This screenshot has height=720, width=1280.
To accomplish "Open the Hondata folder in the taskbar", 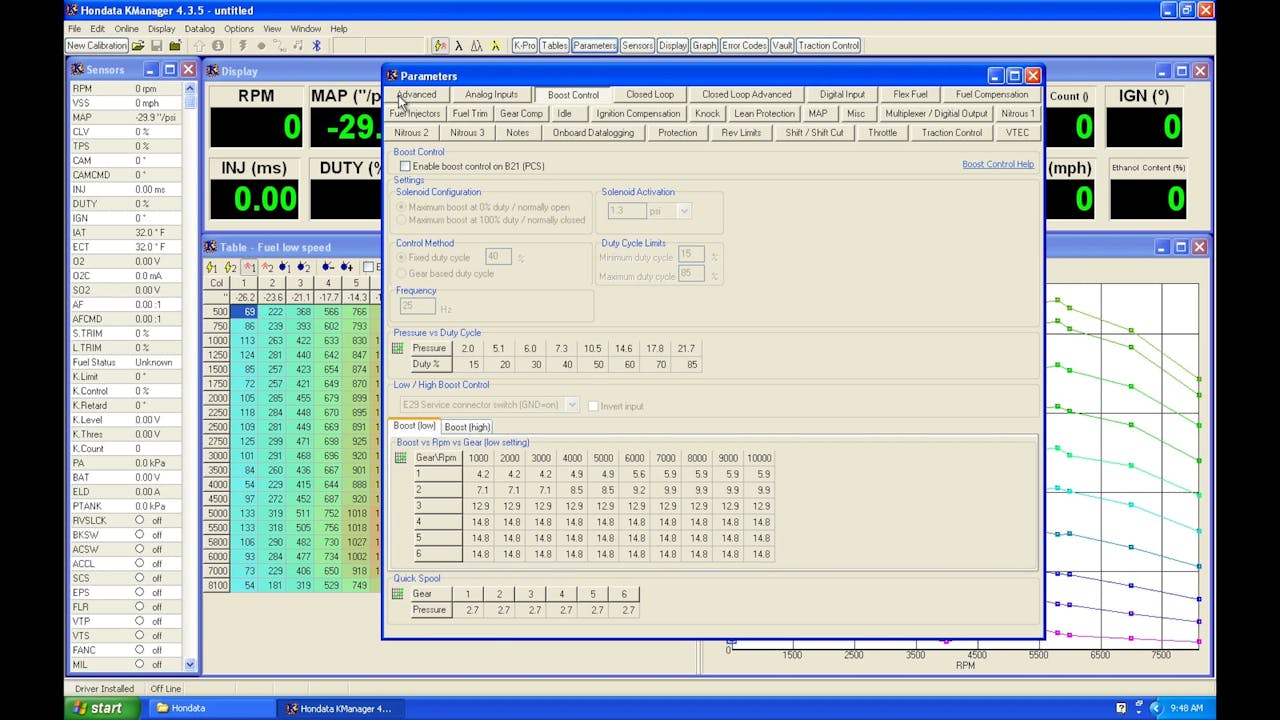I will pos(210,709).
